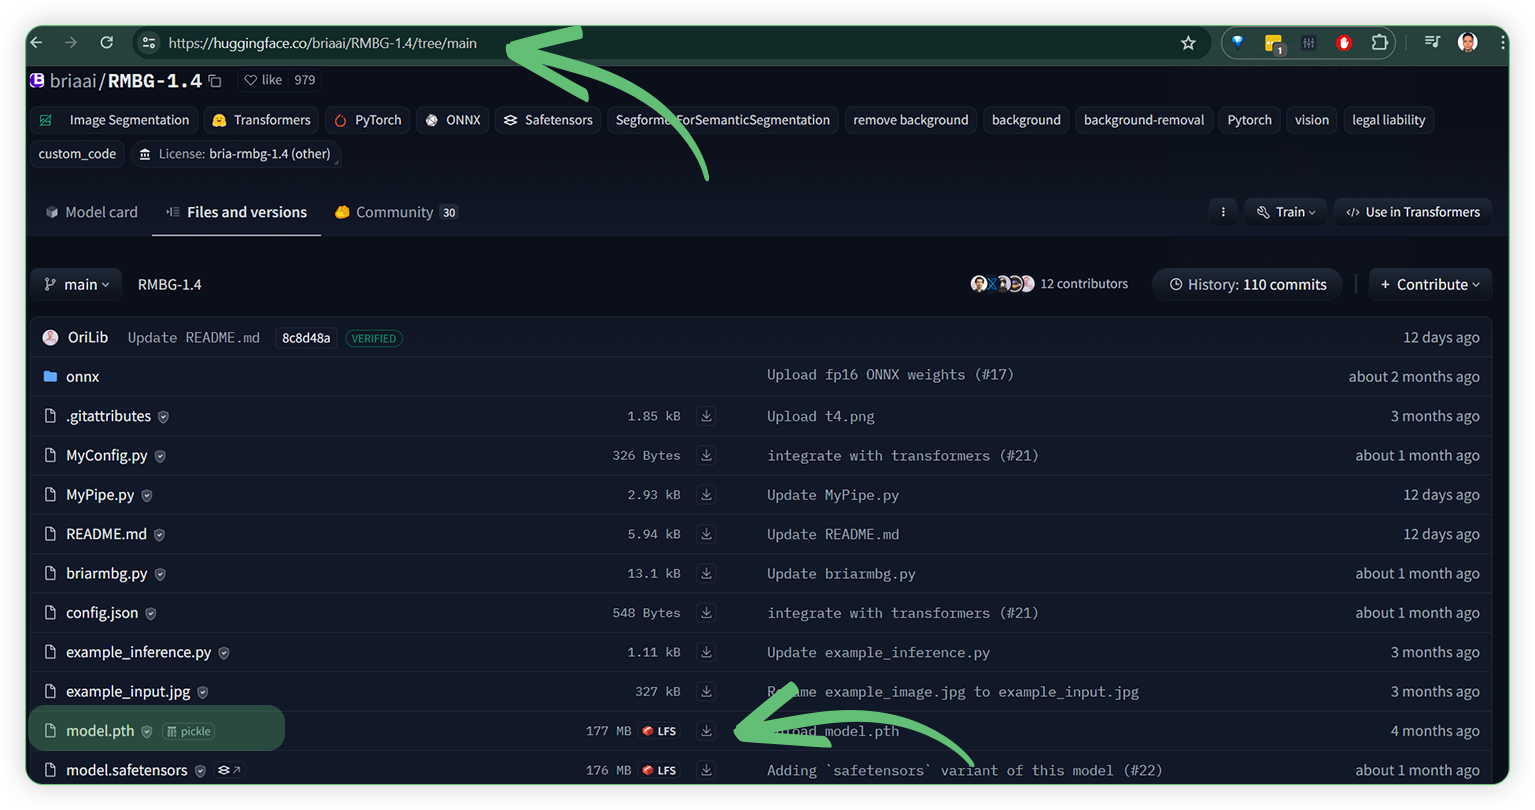
Task: Open History: 110 commits
Action: [x=1247, y=285]
